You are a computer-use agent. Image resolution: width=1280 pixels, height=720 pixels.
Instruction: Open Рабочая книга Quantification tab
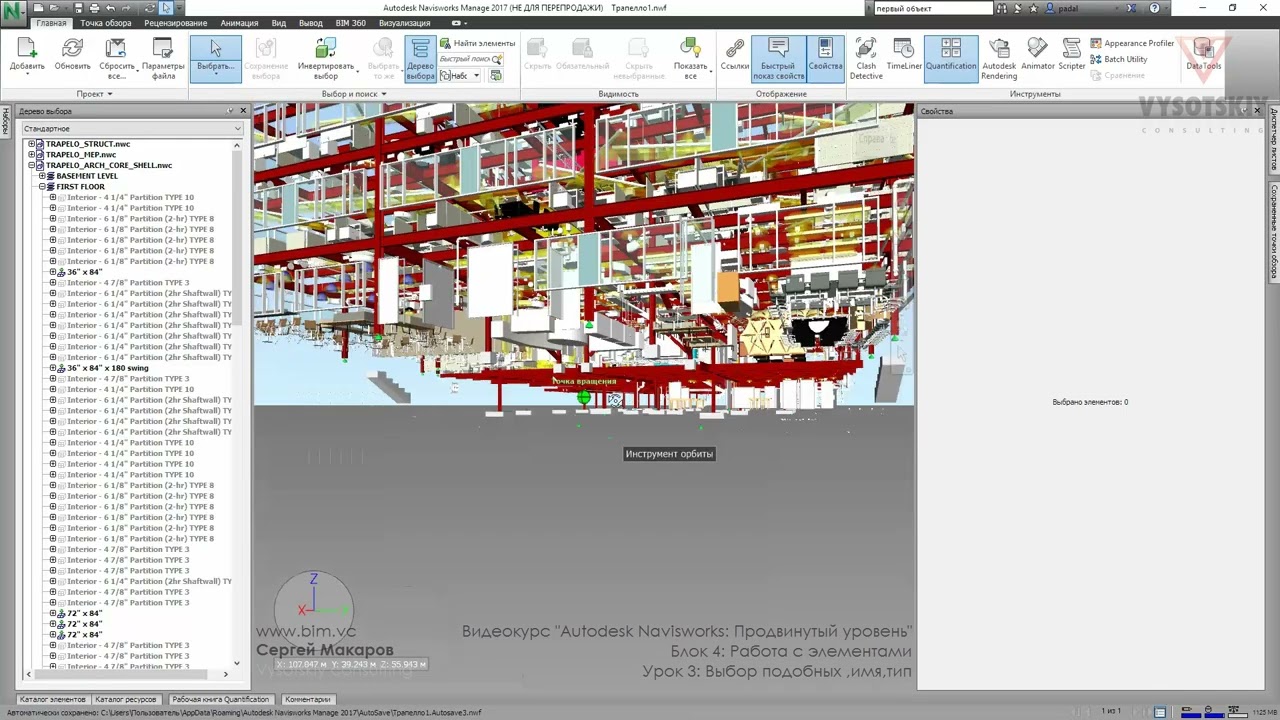pos(220,700)
